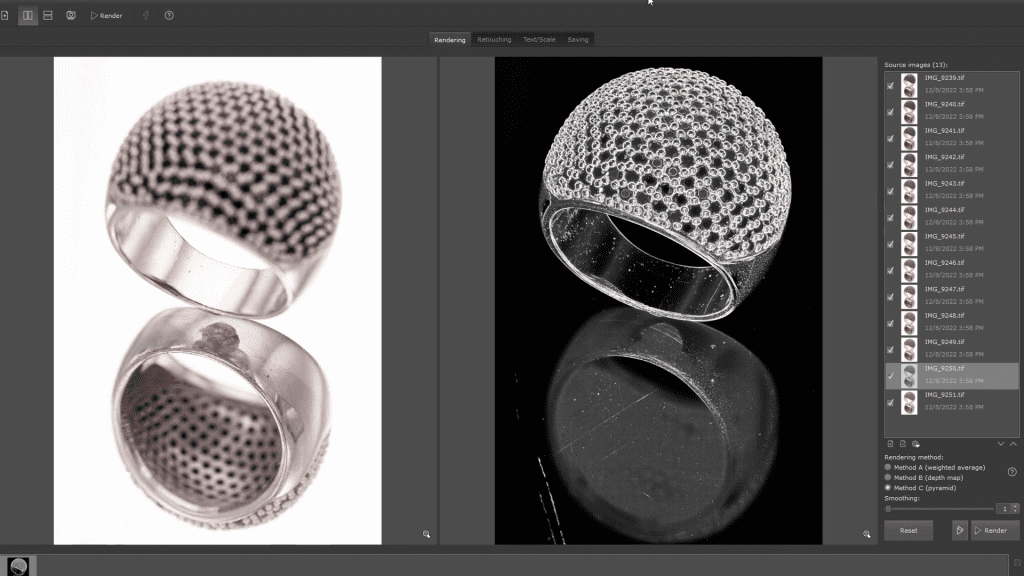1024x576 pixels.
Task: Uncheck IMG_9240.tif source image checkbox
Action: [890, 112]
